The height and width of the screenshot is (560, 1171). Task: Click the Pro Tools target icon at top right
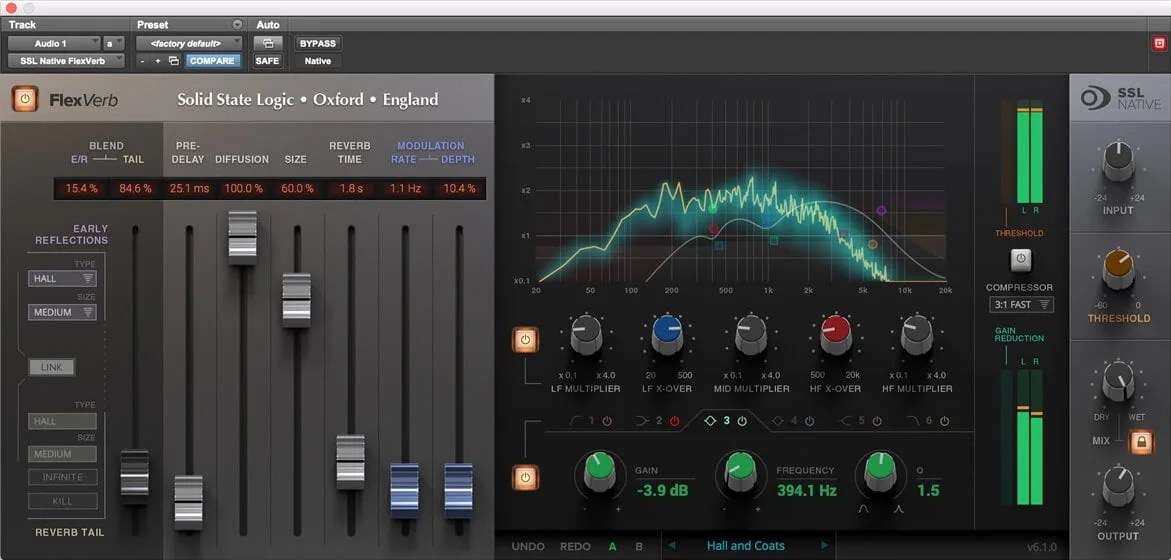(1159, 43)
